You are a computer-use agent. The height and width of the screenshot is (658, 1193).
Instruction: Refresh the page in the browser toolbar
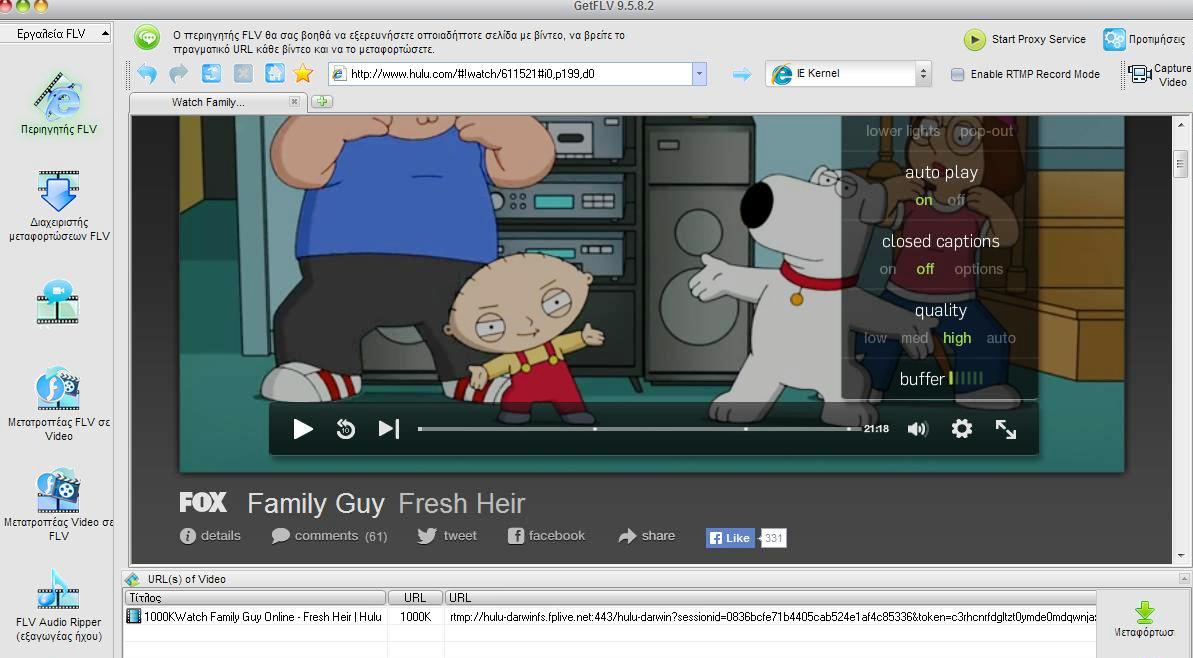coord(211,73)
